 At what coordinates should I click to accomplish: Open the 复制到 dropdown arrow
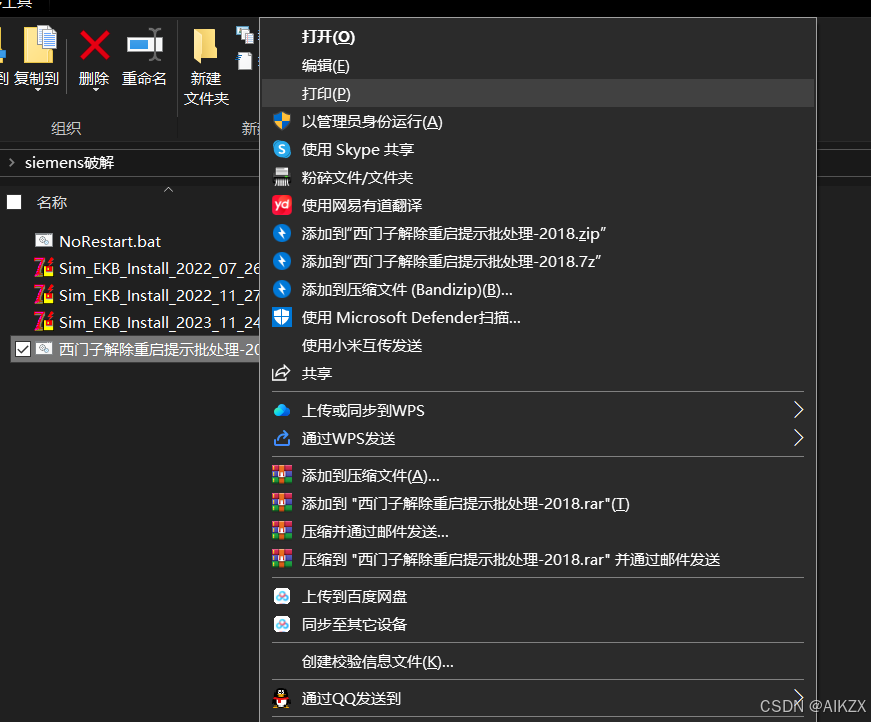38,89
